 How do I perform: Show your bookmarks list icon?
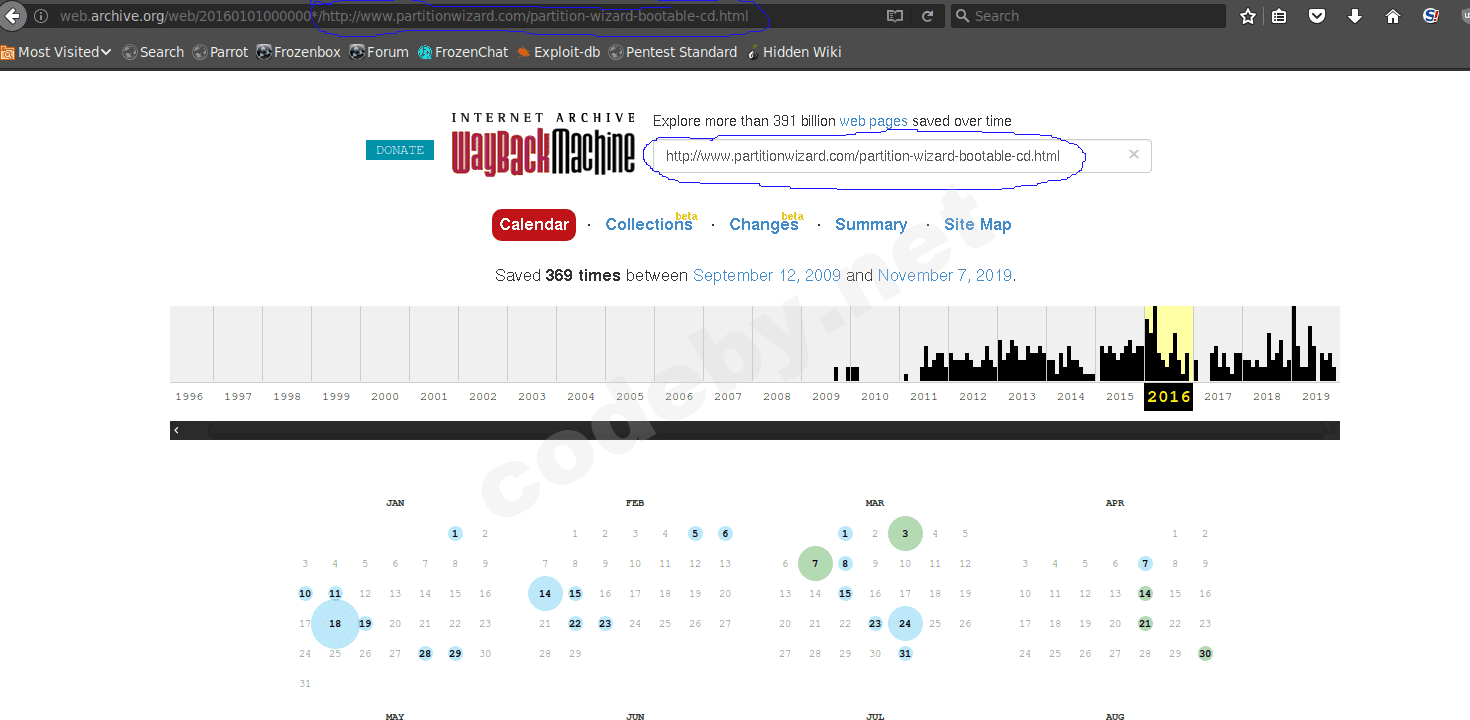[x=1279, y=16]
